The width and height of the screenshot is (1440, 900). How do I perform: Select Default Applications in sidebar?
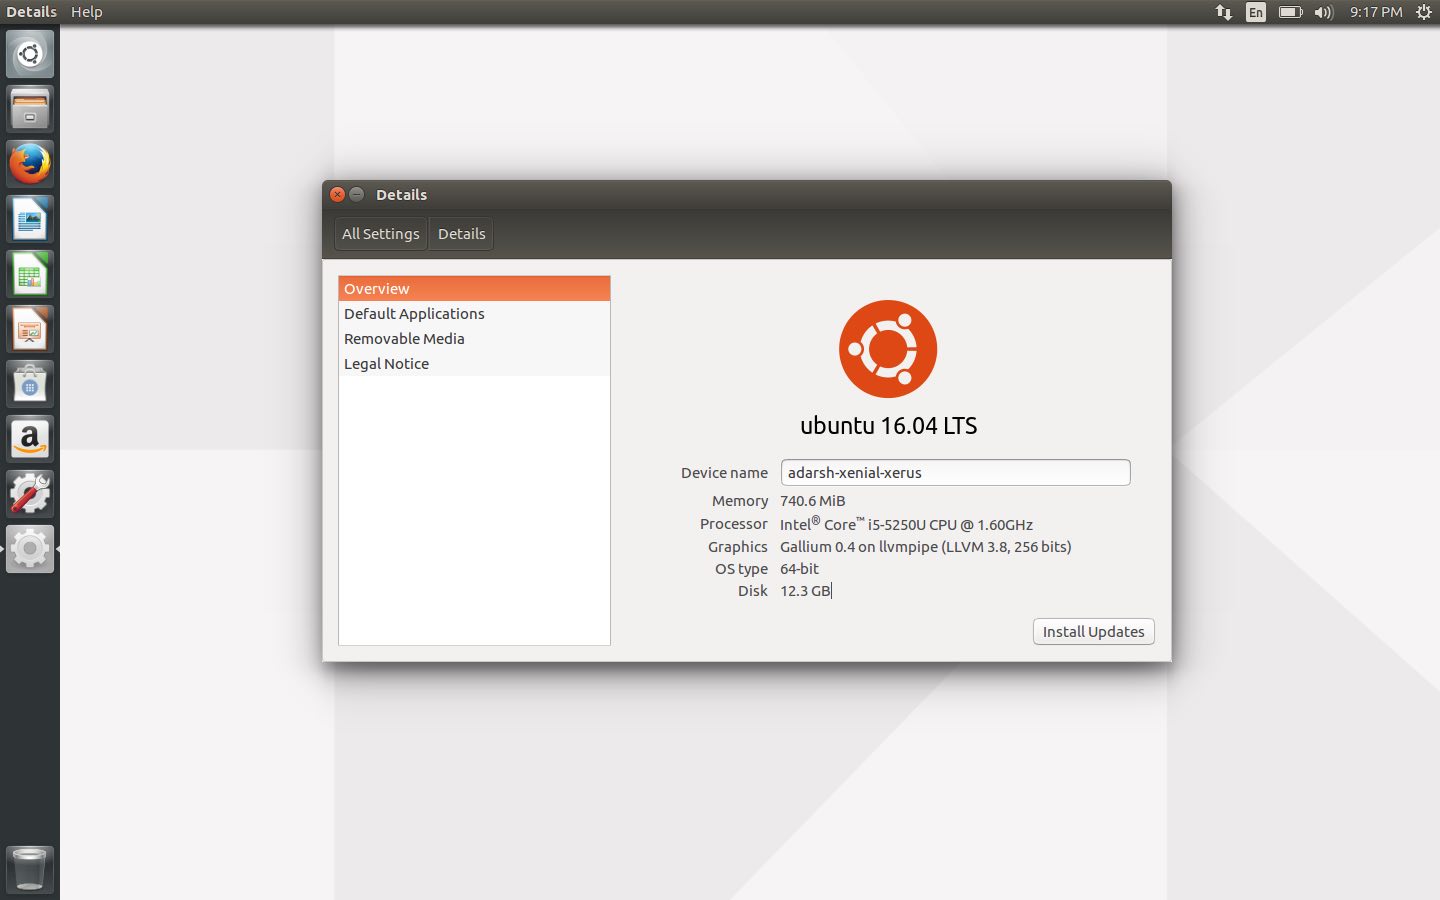click(474, 314)
